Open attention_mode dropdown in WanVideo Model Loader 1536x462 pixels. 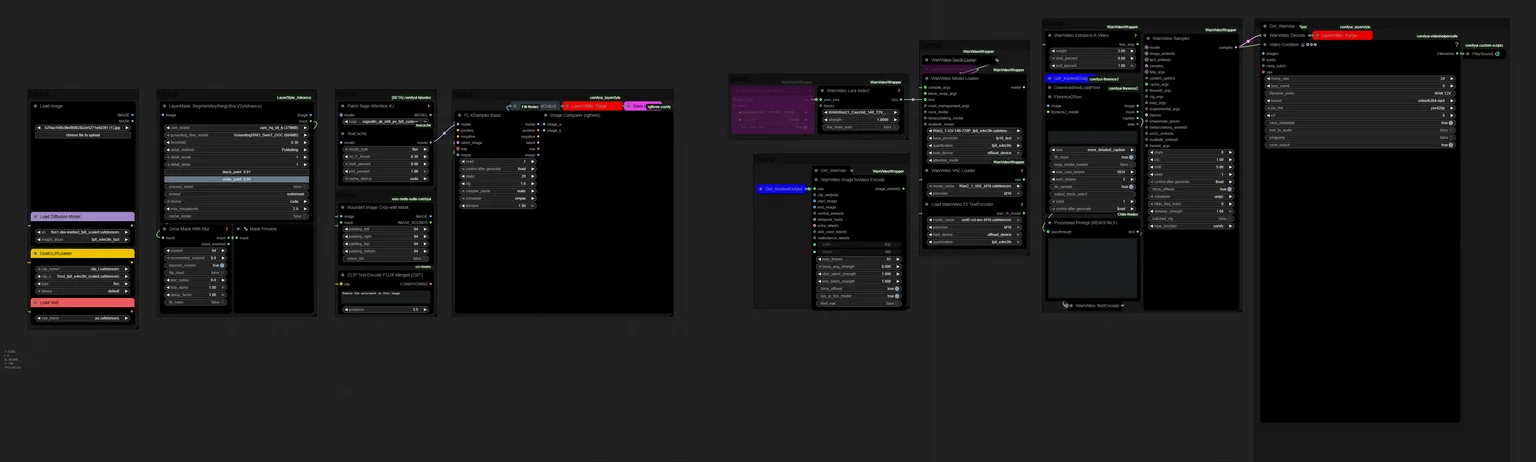click(x=973, y=160)
